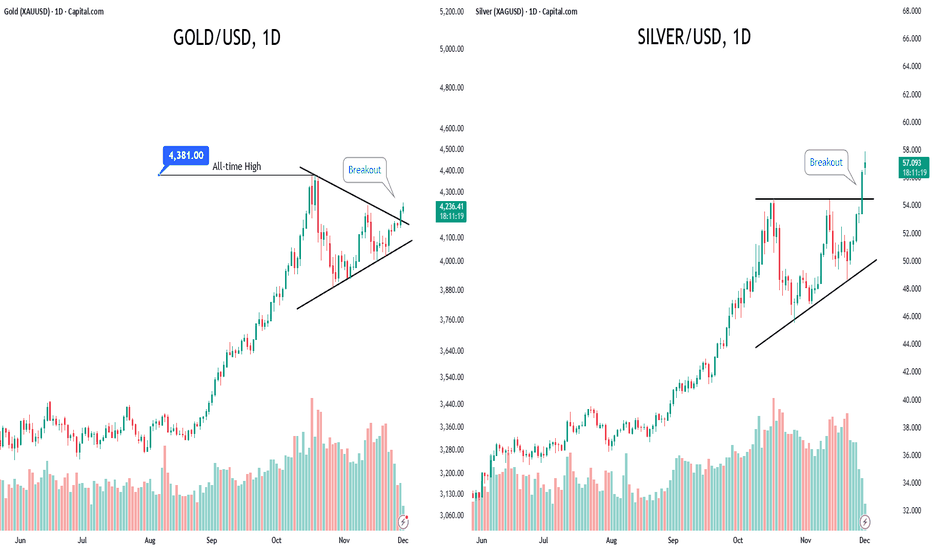The width and height of the screenshot is (932, 550).
Task: Select the Breakout callout on the Gold chart
Action: 364,170
